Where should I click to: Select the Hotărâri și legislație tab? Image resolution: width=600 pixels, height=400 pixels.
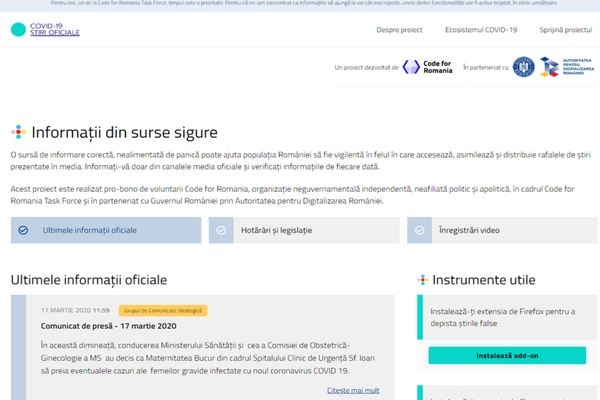(304, 230)
